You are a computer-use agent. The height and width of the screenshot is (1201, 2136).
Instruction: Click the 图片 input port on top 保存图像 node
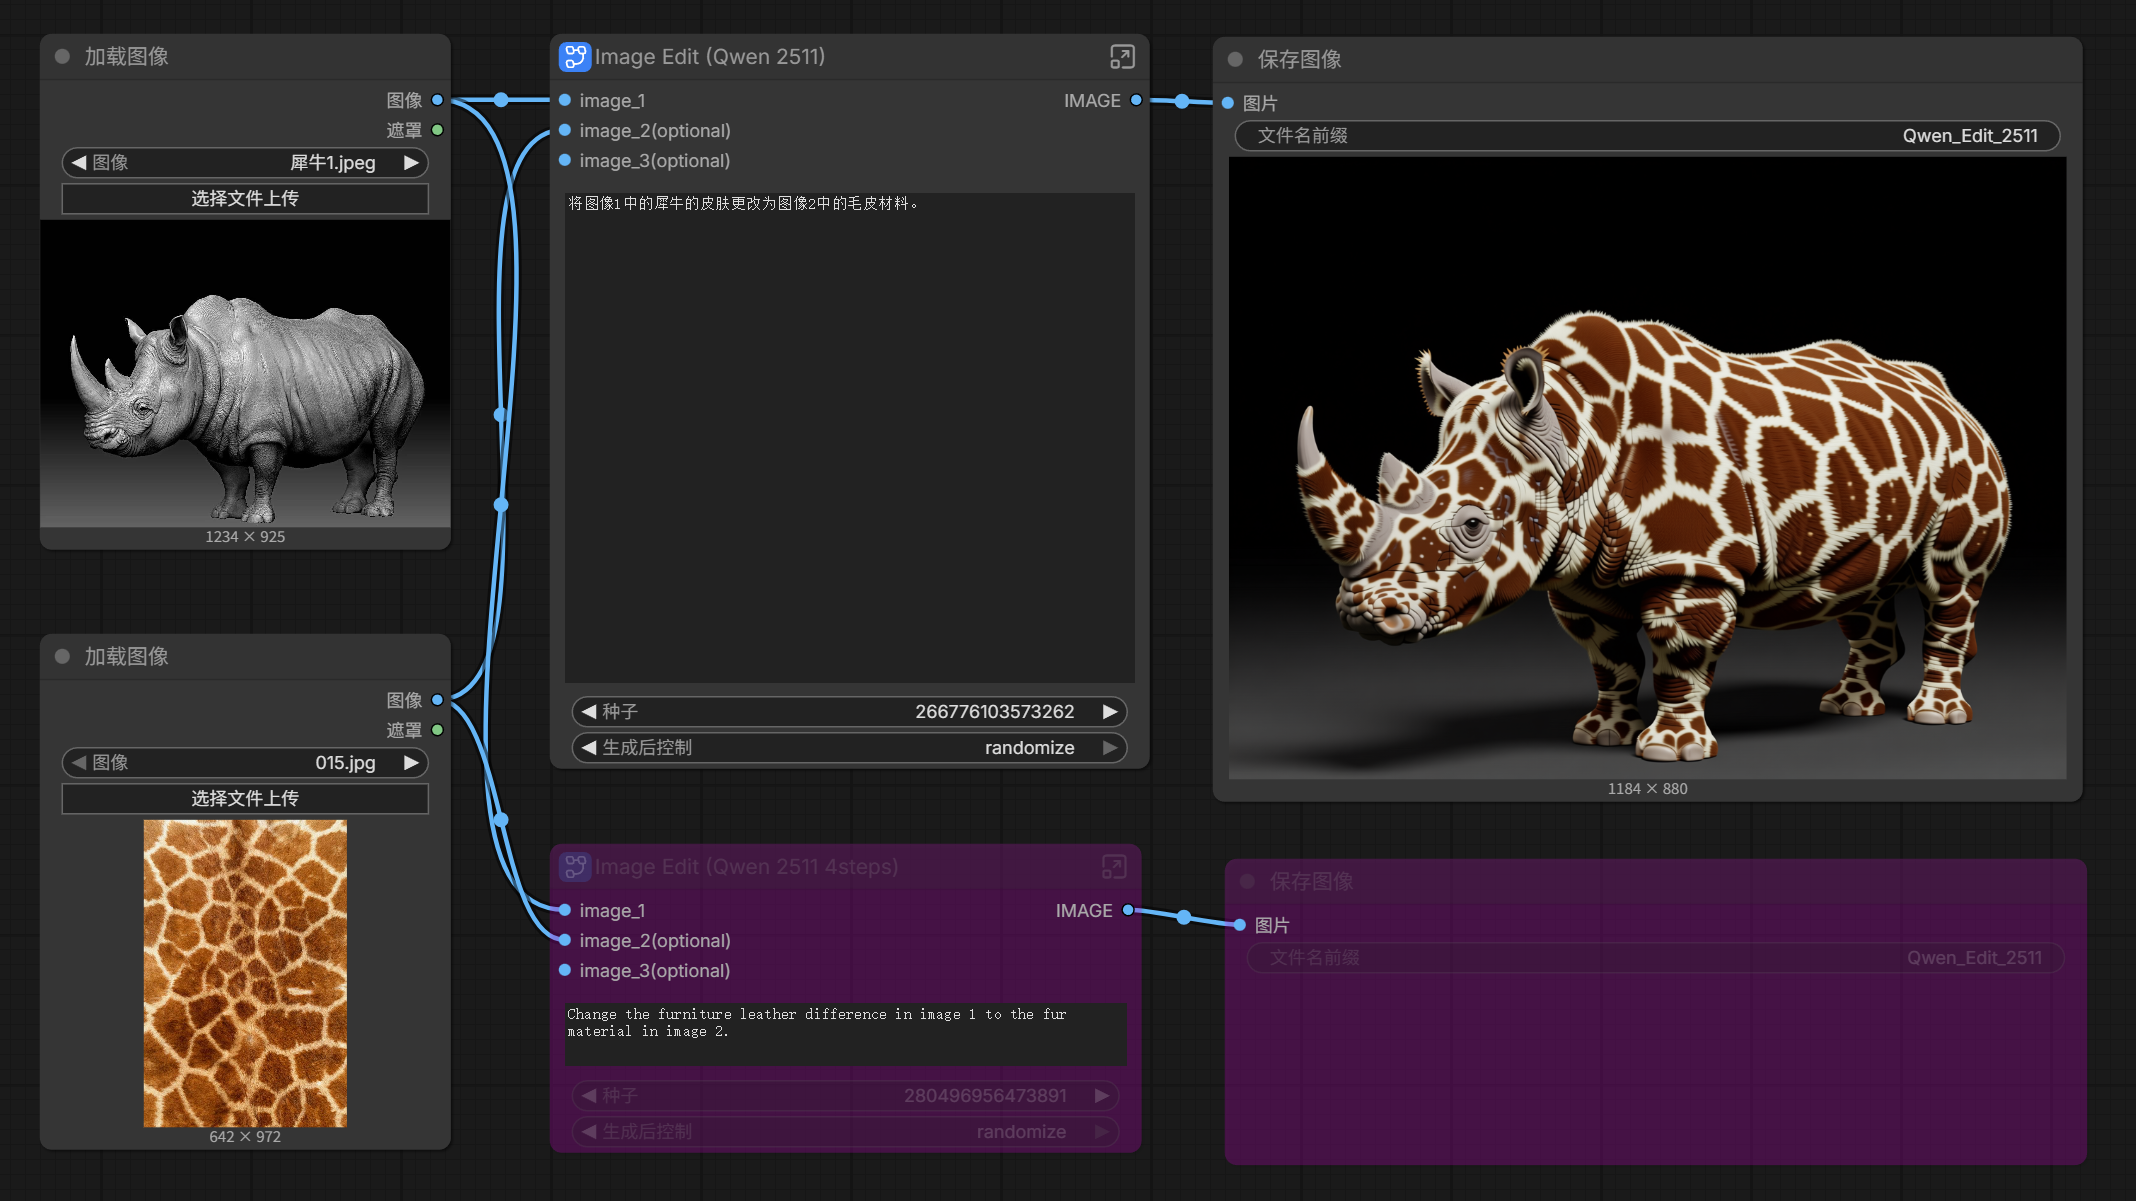[1228, 104]
